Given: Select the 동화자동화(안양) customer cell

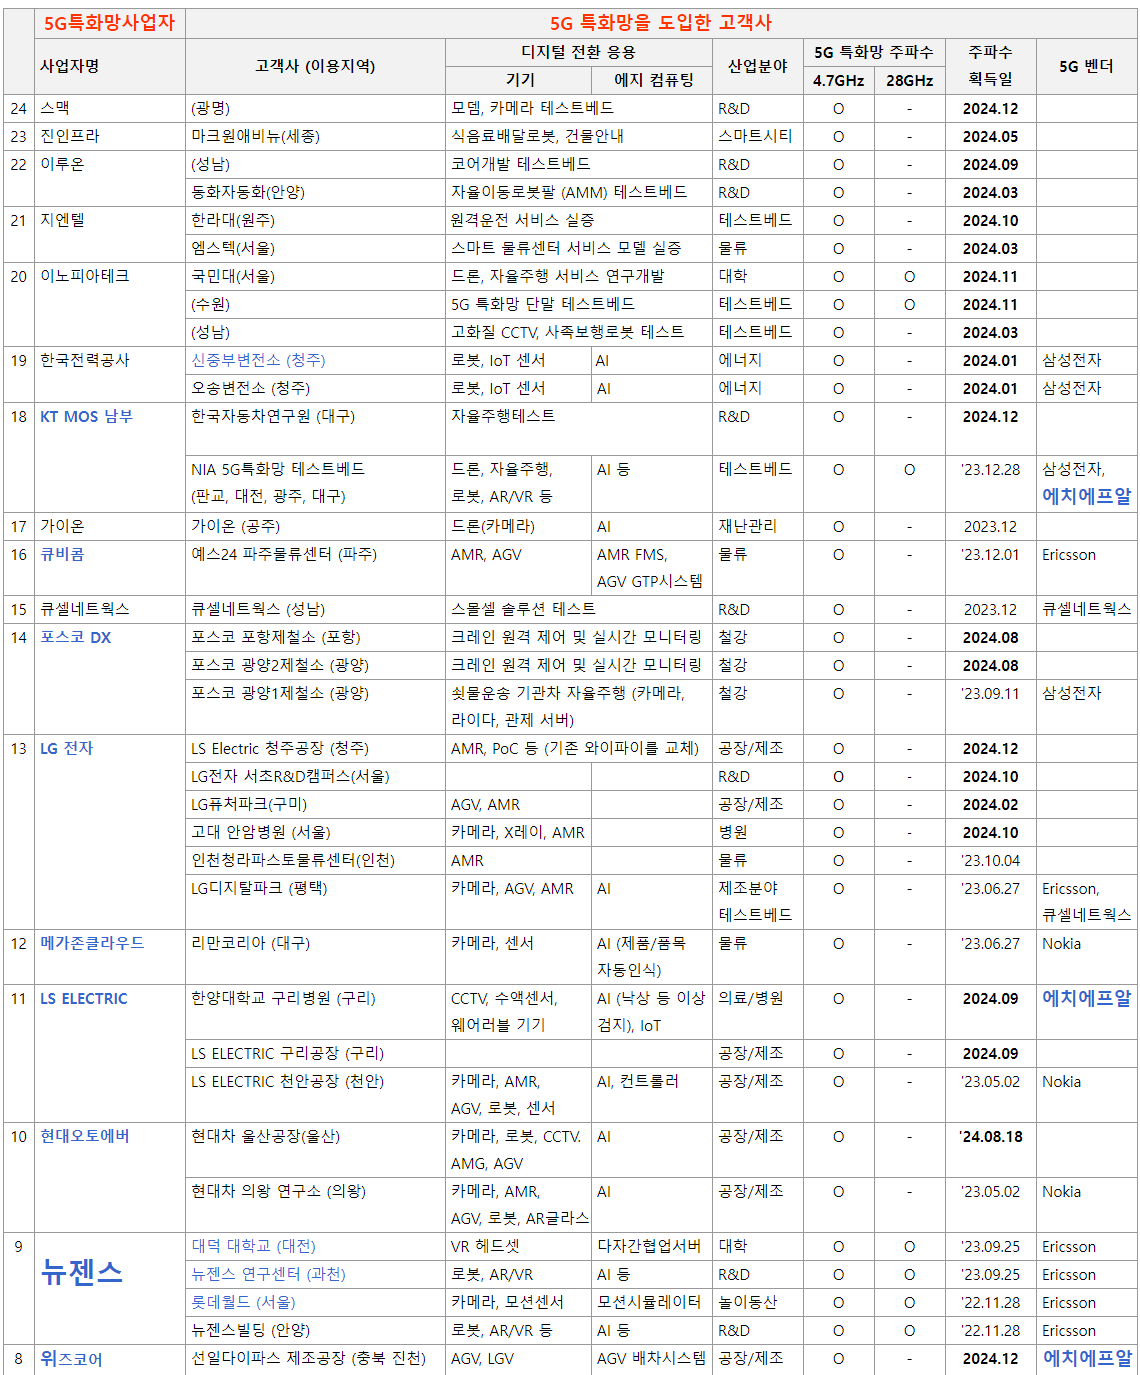Looking at the screenshot, I should pos(315,192).
